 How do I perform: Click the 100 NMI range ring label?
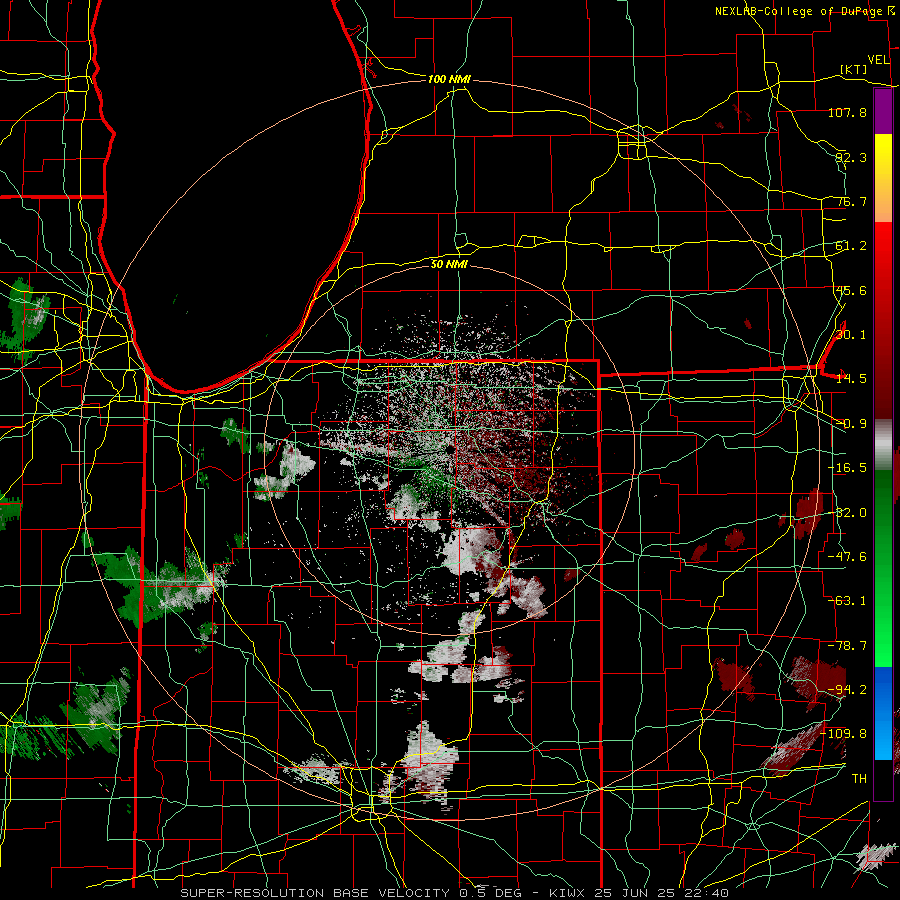pyautogui.click(x=449, y=79)
